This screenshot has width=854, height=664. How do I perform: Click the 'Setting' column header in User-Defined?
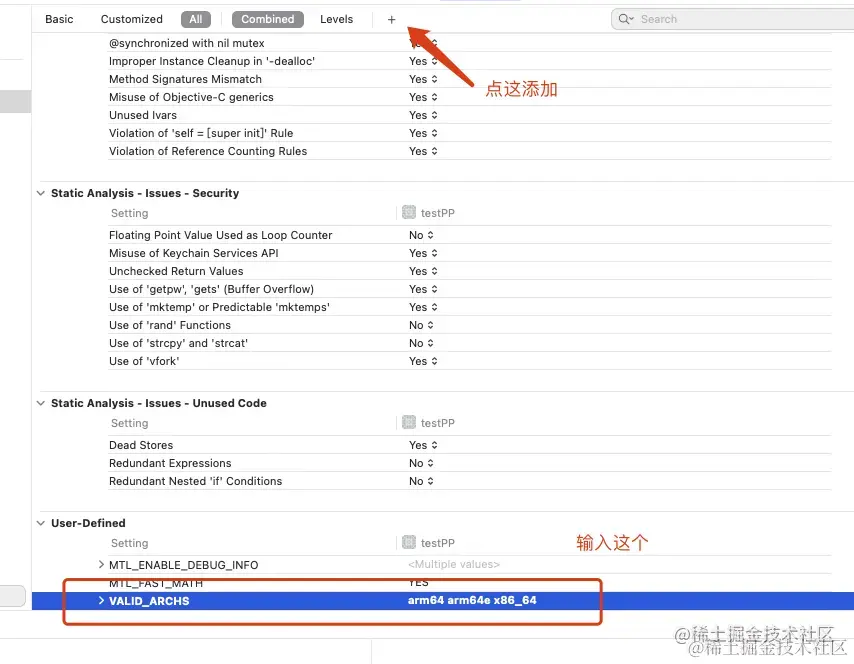click(x=129, y=543)
